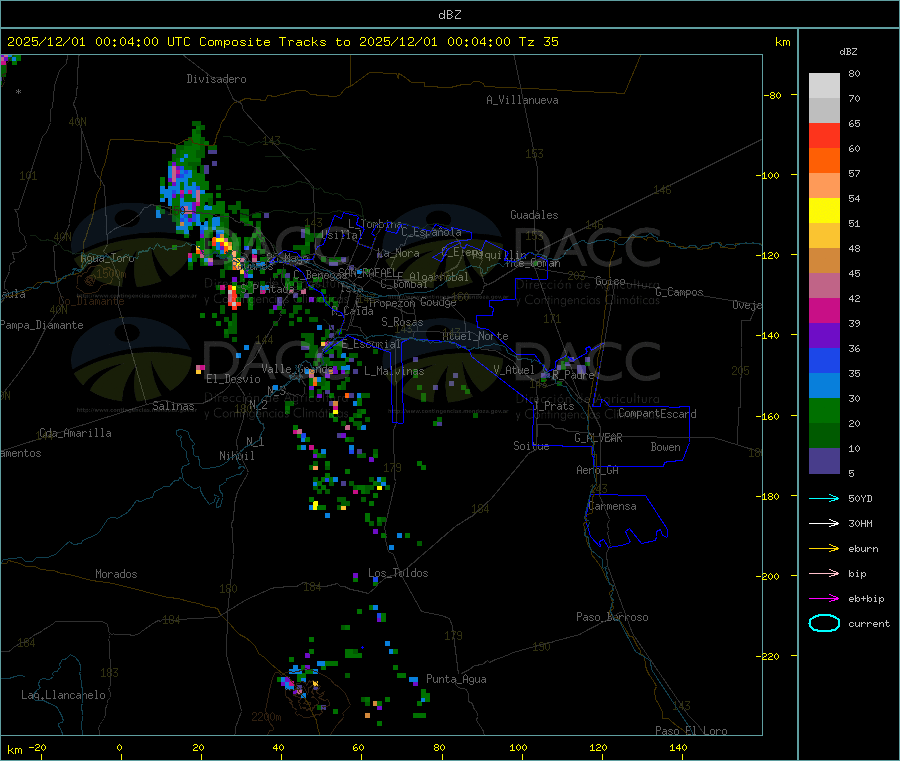
Task: Click the Los_Toldos map label
Action: 398,573
